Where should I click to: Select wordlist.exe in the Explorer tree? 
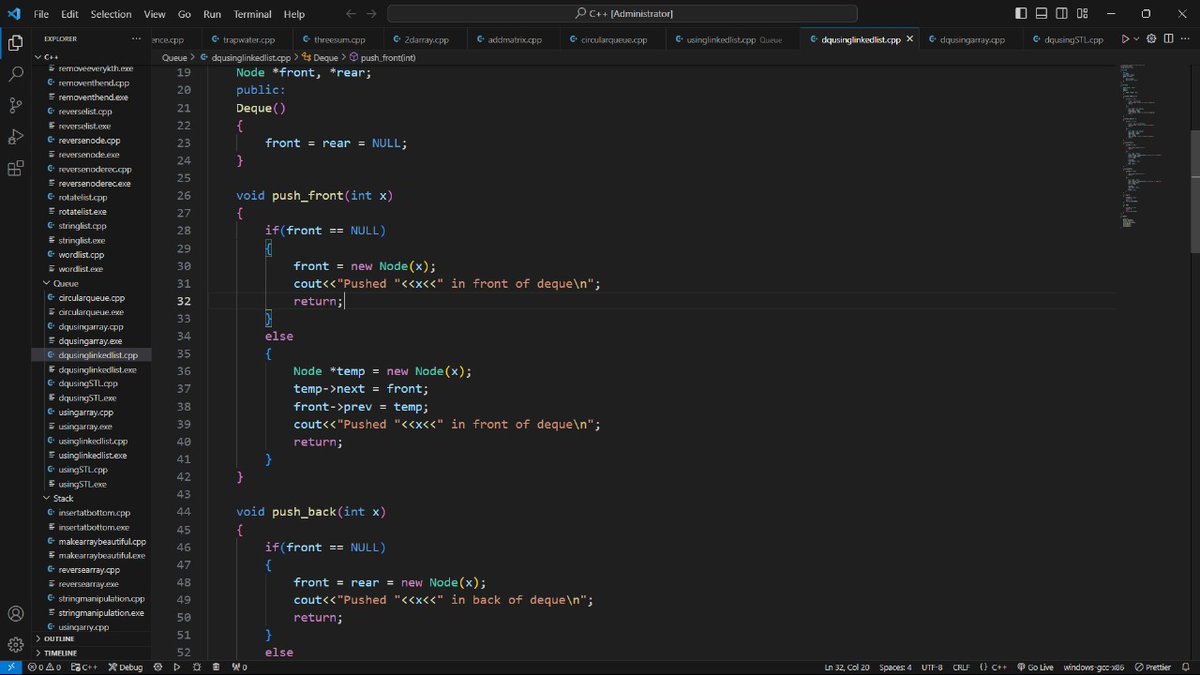tap(91, 269)
